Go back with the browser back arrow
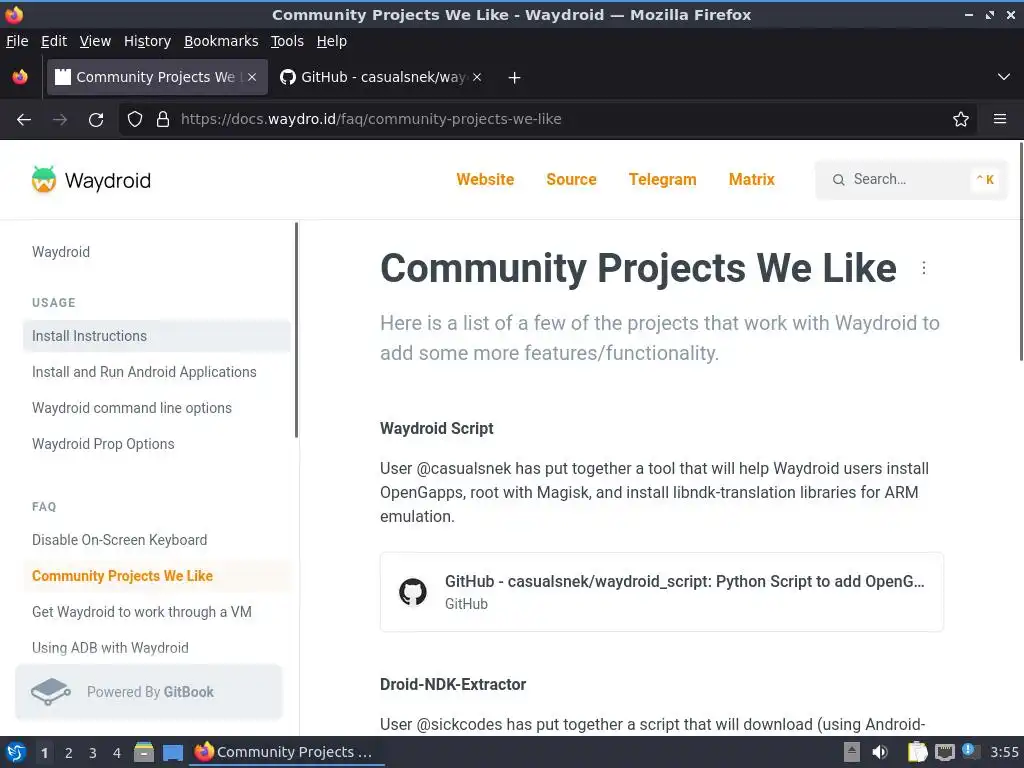This screenshot has height=768, width=1024. pos(24,120)
